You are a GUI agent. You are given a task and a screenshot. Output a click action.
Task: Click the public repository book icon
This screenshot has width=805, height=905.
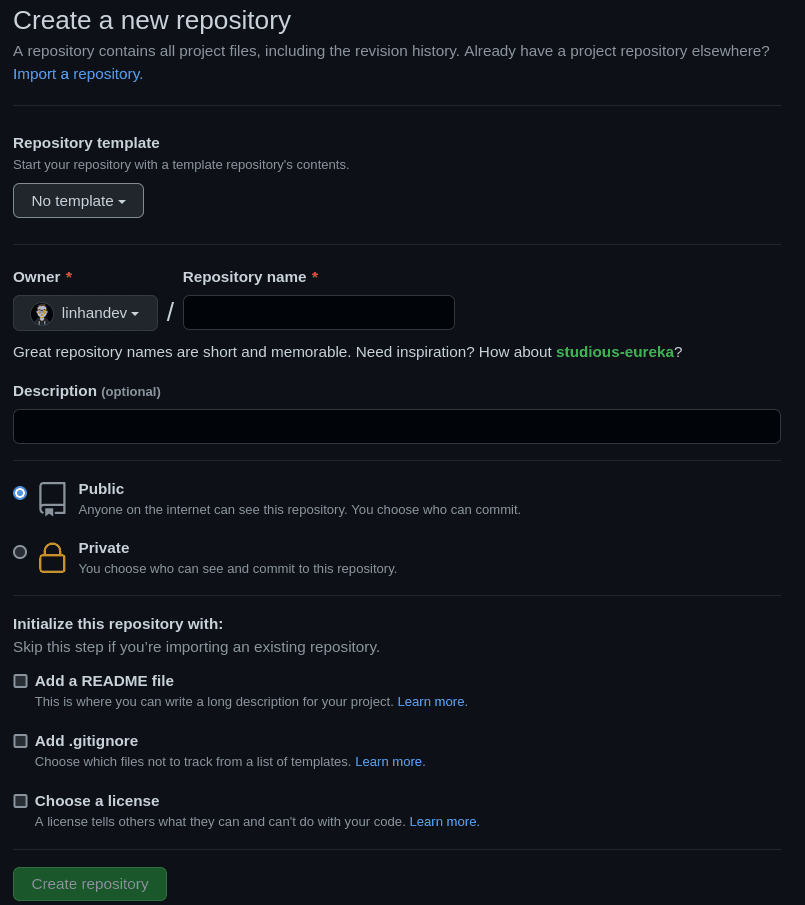pyautogui.click(x=52, y=498)
